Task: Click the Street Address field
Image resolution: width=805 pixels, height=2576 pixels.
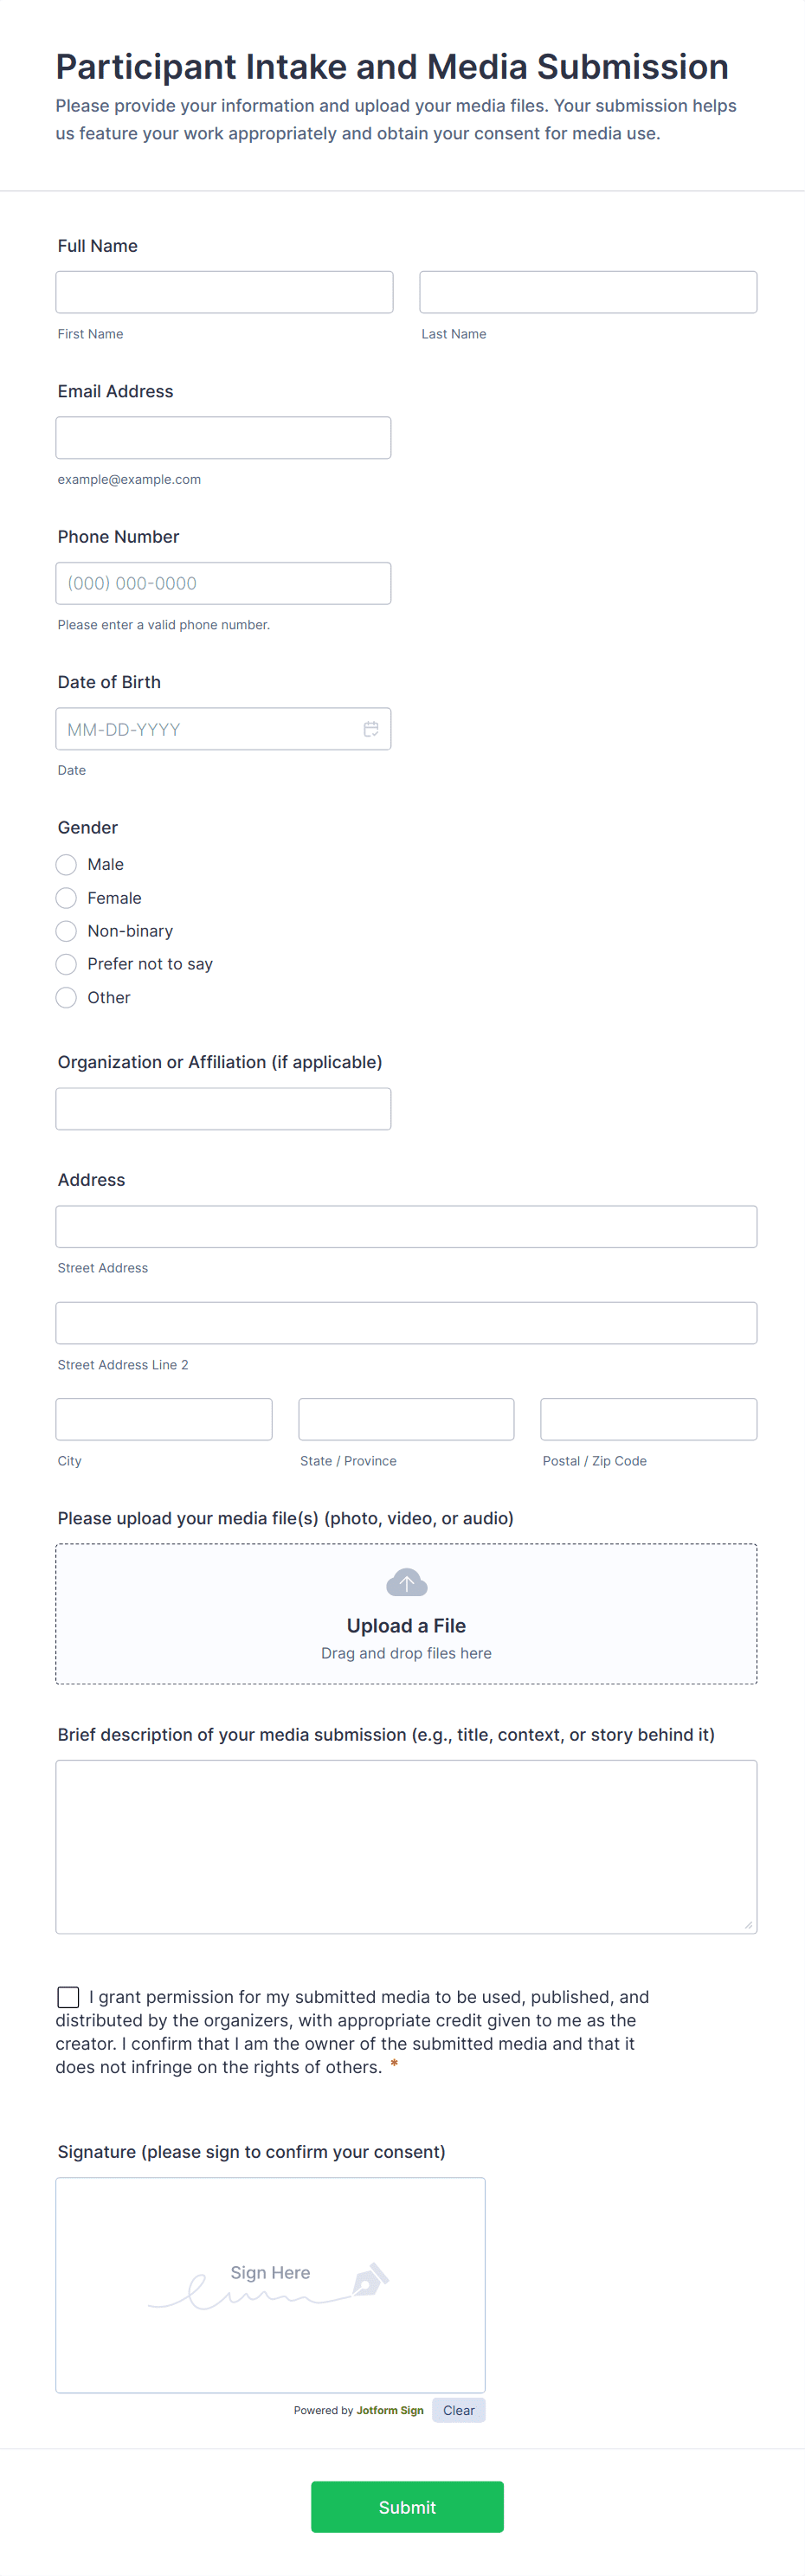Action: pos(405,1226)
